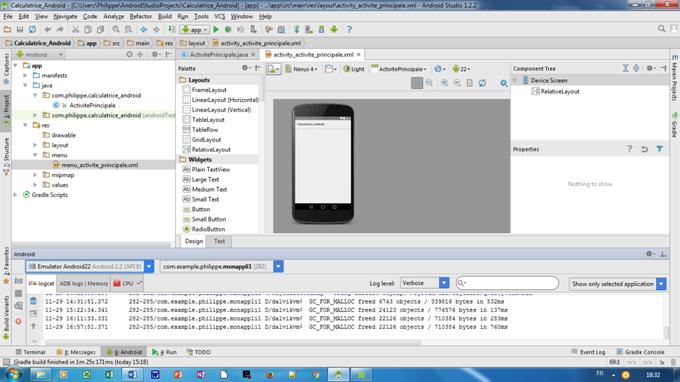
Task: Click the search magnifier at the top right
Action: coord(661,29)
